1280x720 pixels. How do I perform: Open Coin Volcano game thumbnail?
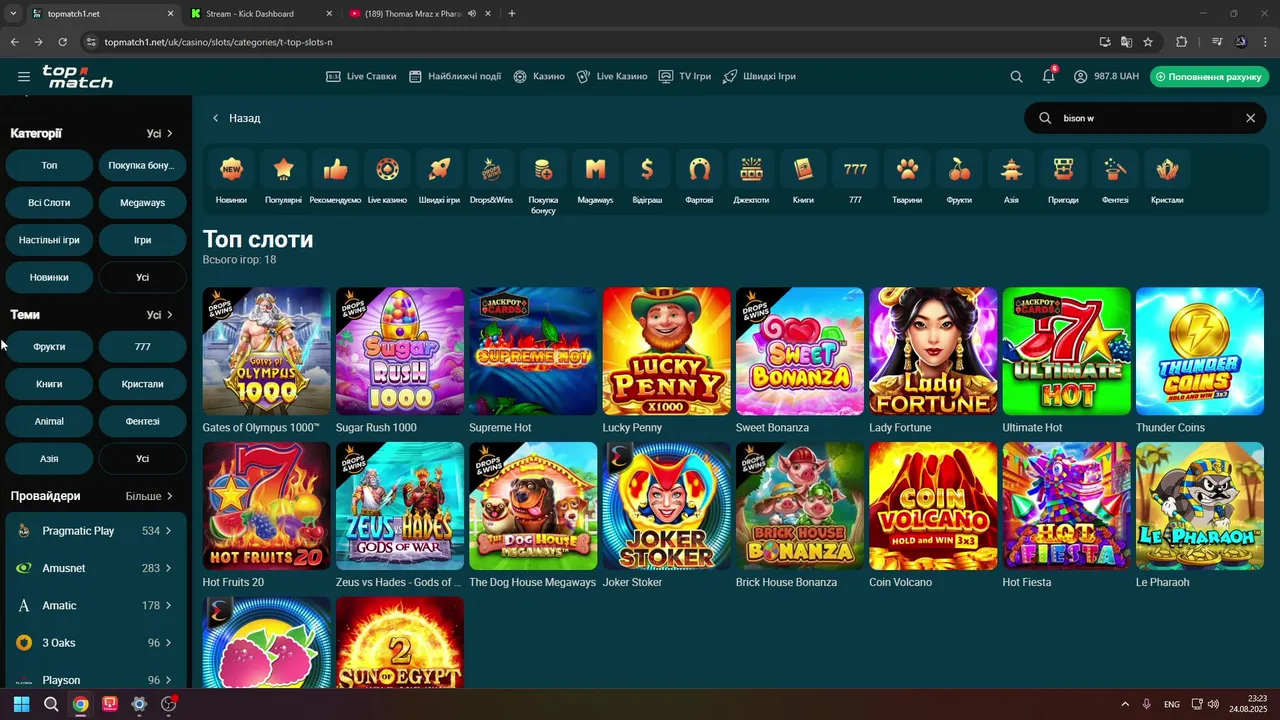click(x=933, y=506)
